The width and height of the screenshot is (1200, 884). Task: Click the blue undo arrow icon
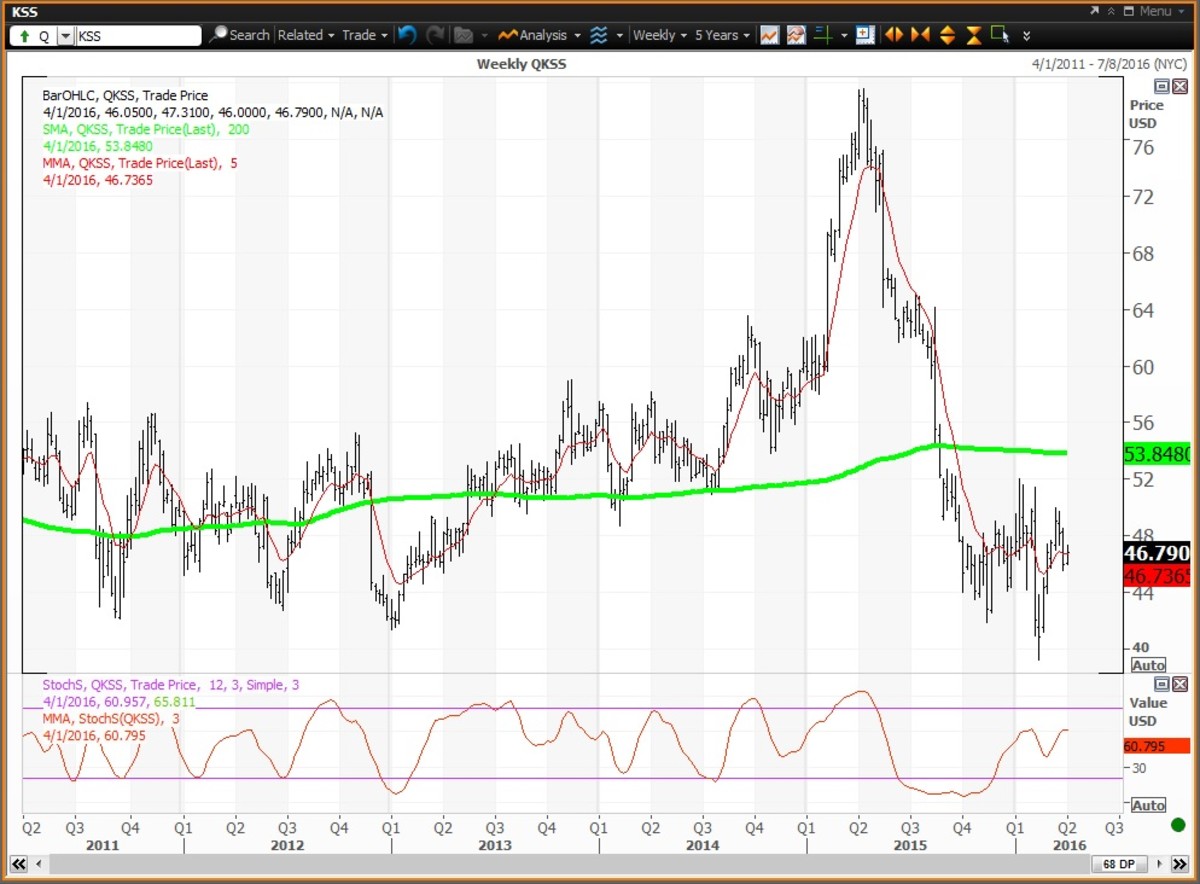coord(407,35)
